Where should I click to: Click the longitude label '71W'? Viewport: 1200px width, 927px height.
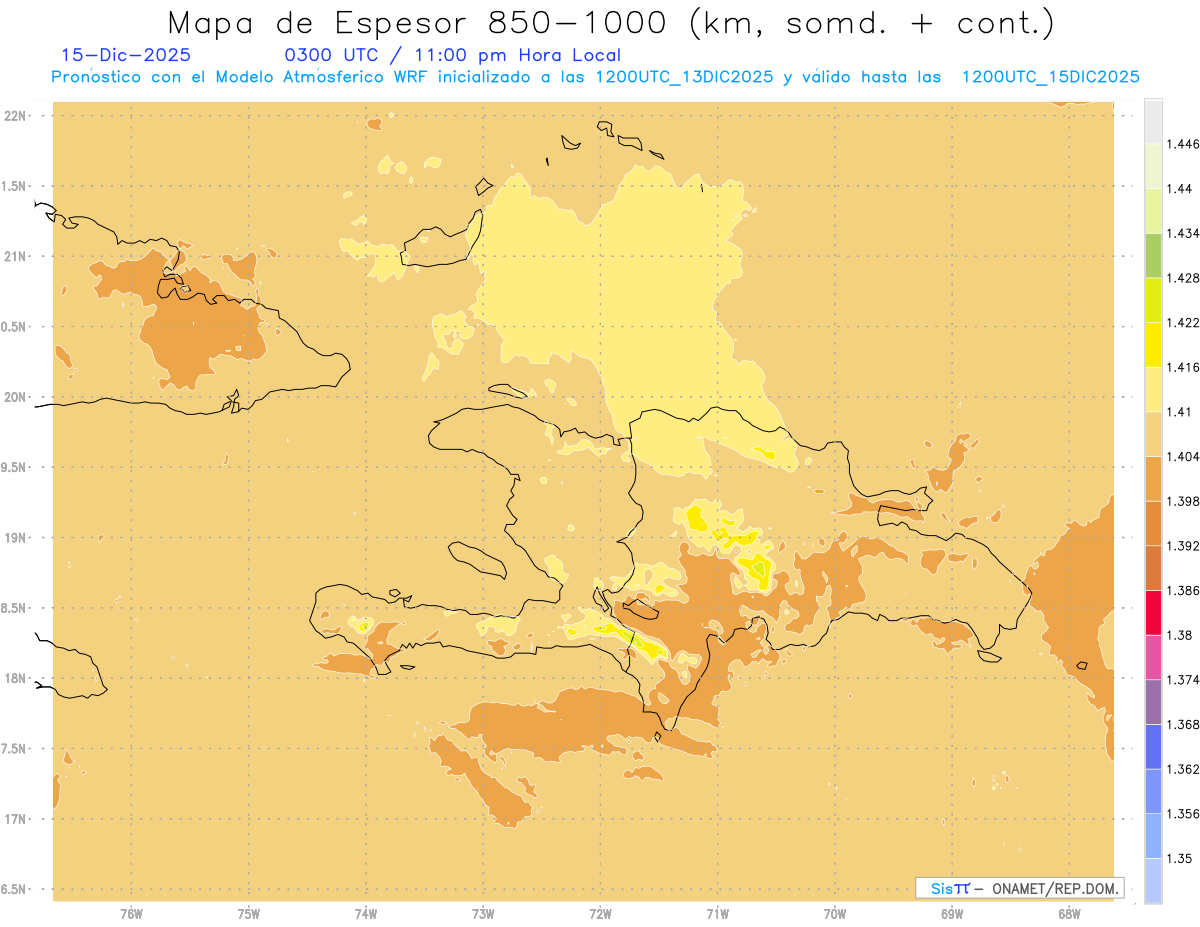pos(717,913)
